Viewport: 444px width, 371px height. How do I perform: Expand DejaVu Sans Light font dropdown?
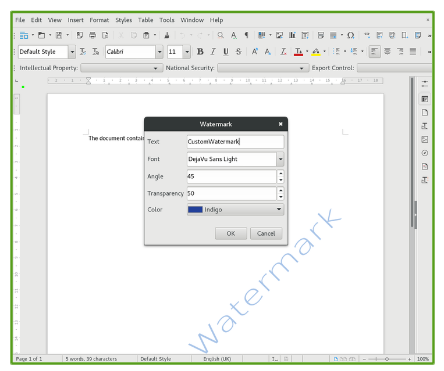[280, 159]
